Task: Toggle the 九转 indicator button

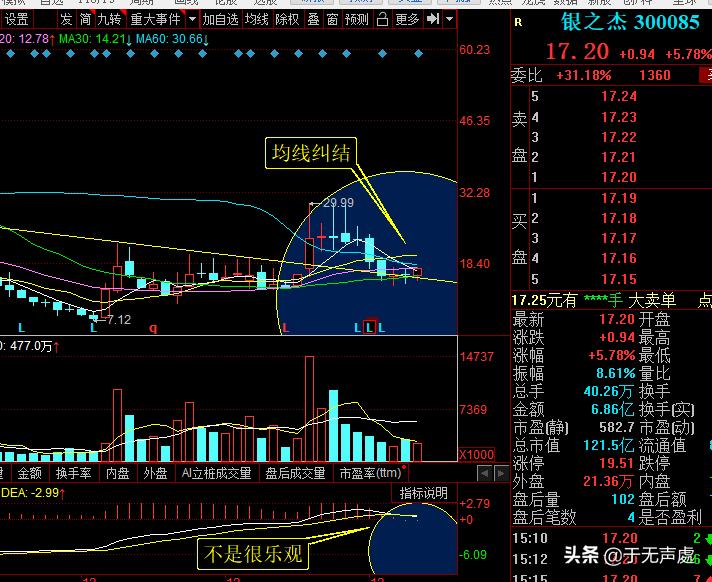Action: point(109,19)
